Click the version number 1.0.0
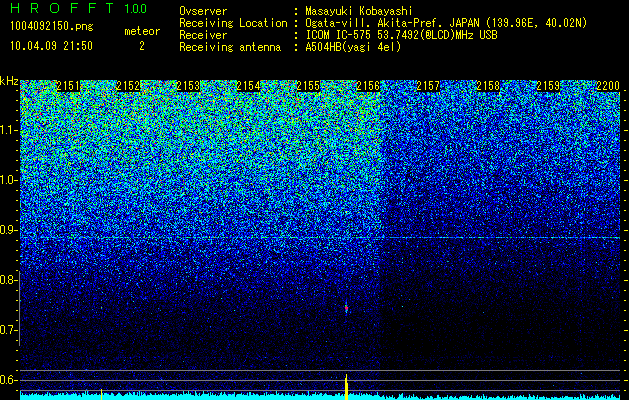629x400 pixels. [x=136, y=9]
